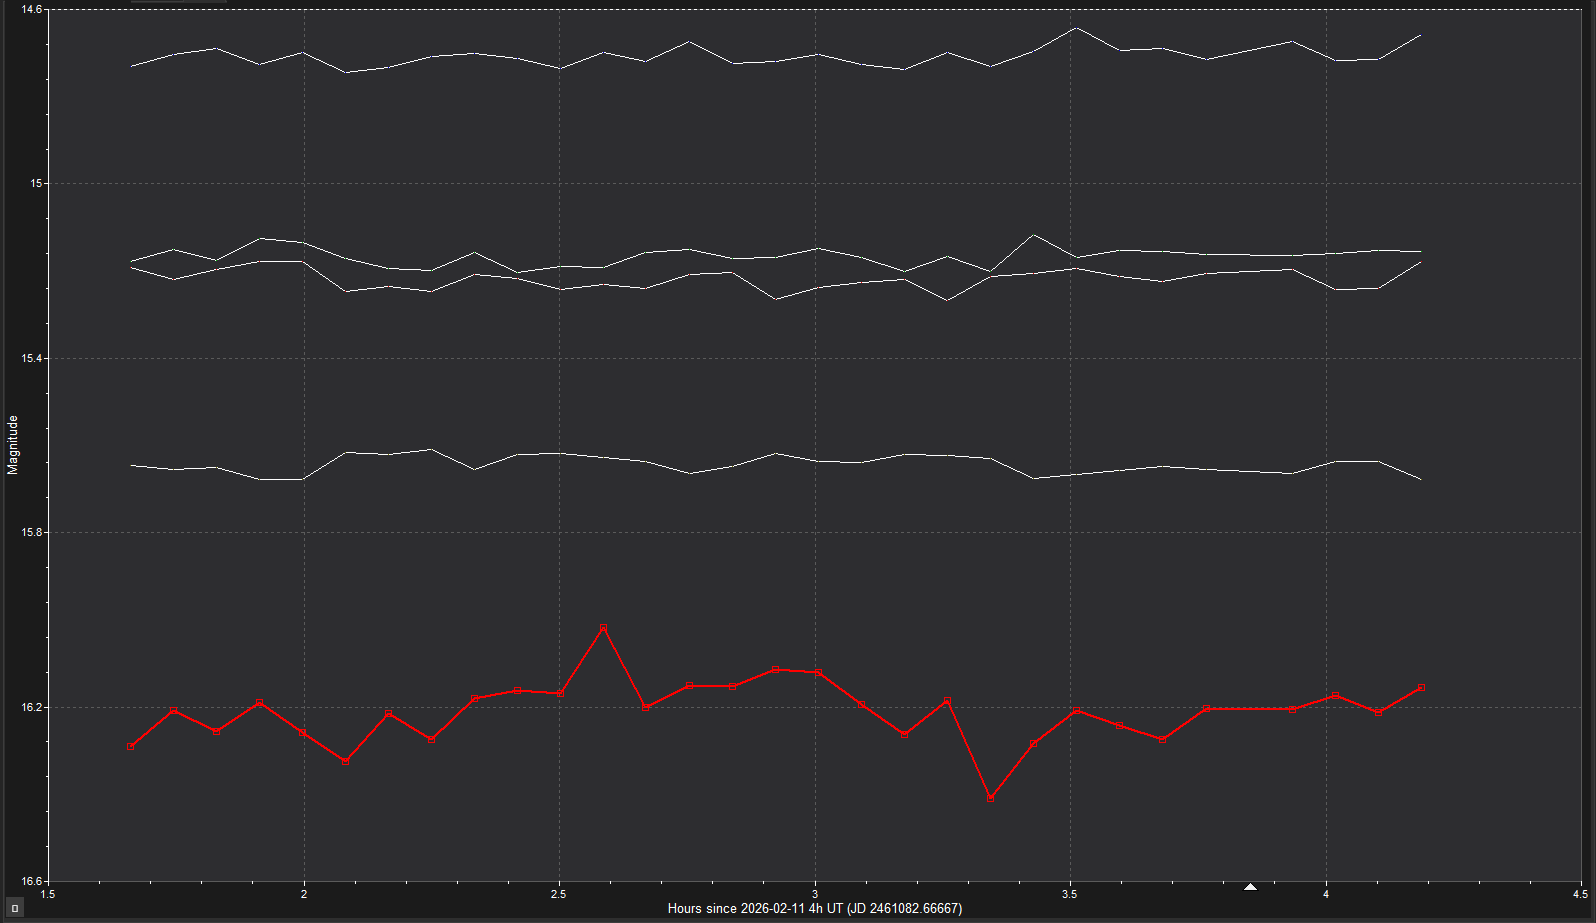Click the 16.6 tick label on magnitude axis

click(x=33, y=881)
